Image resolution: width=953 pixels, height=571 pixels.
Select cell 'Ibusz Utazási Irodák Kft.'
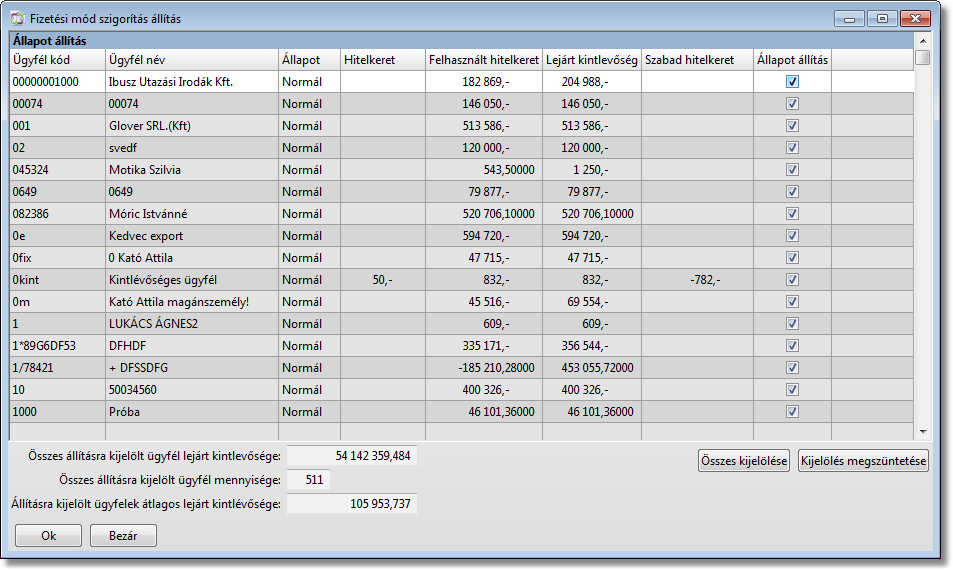191,81
